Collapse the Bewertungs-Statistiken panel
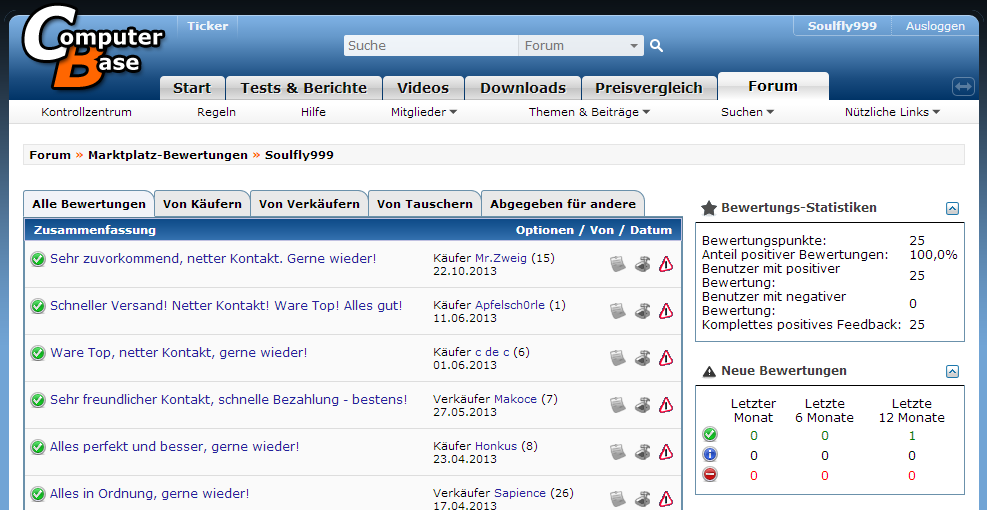Screen dimensions: 987x510 coord(952,208)
